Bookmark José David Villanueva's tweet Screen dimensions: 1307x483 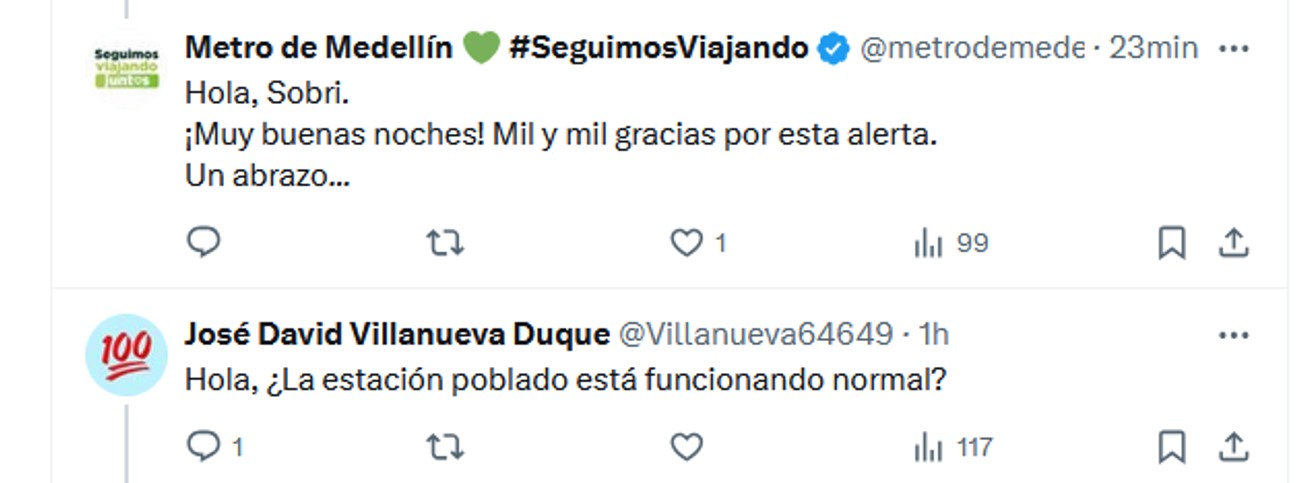click(1171, 447)
